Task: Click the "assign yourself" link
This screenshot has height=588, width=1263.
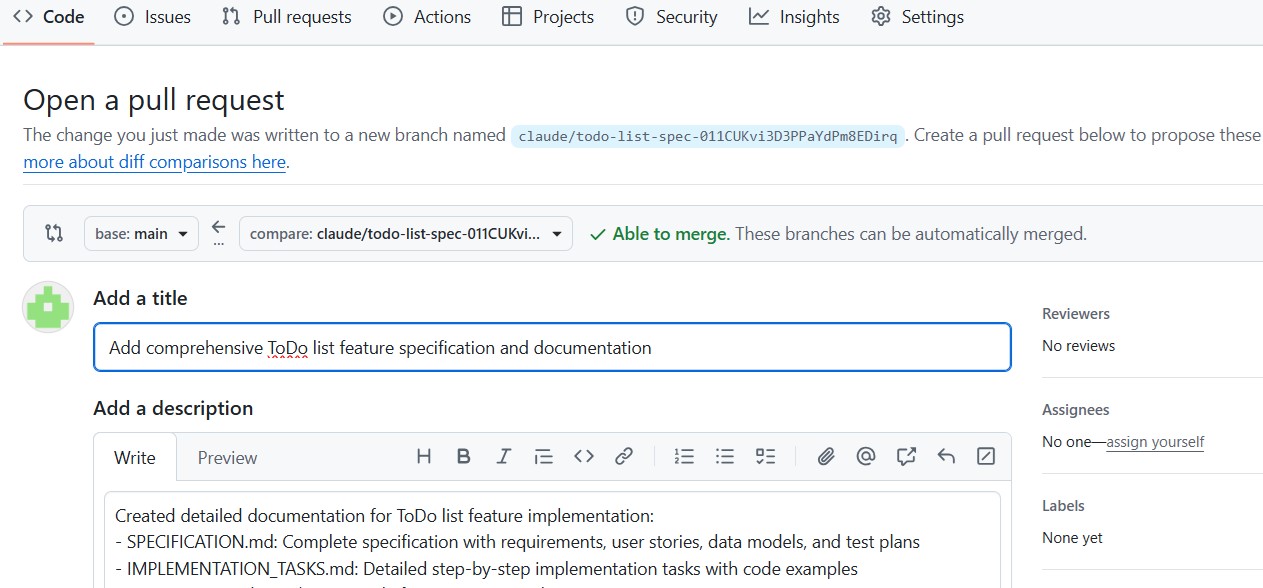Action: click(1155, 442)
